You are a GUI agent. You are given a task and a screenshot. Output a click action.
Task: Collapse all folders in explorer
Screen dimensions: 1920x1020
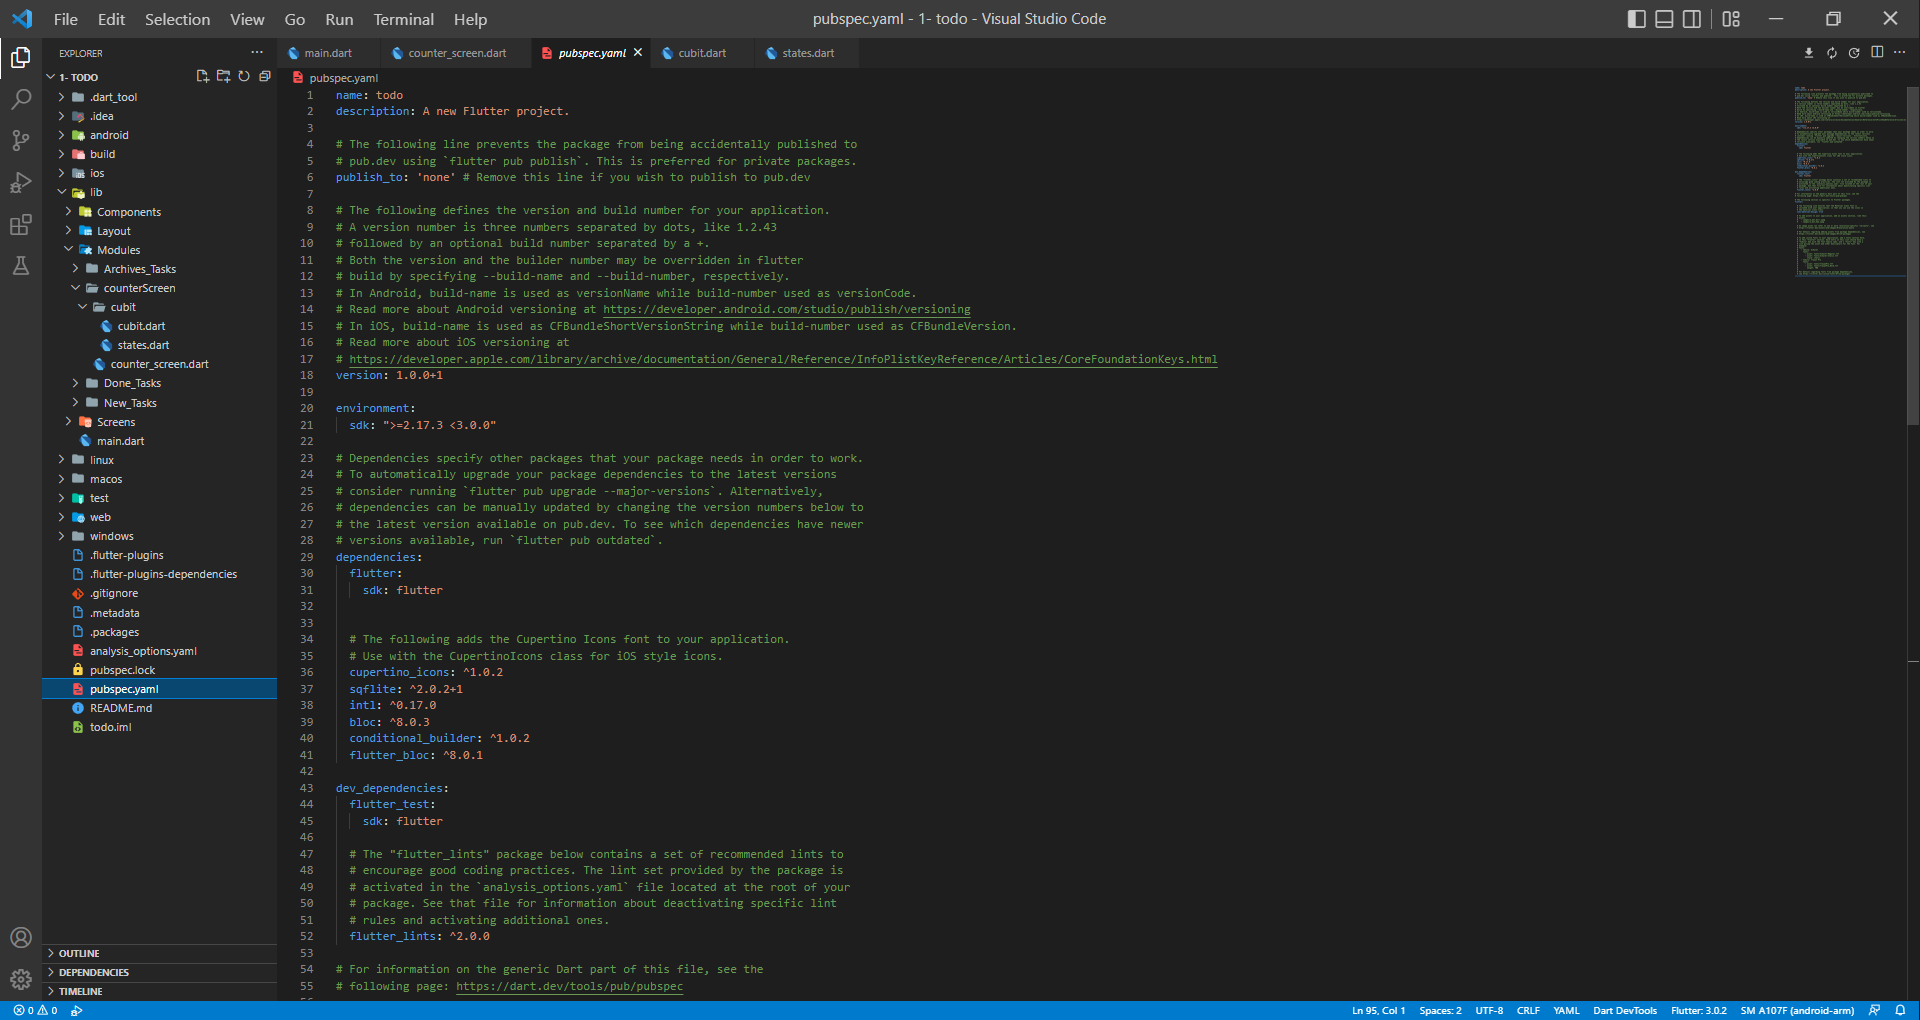tap(265, 76)
